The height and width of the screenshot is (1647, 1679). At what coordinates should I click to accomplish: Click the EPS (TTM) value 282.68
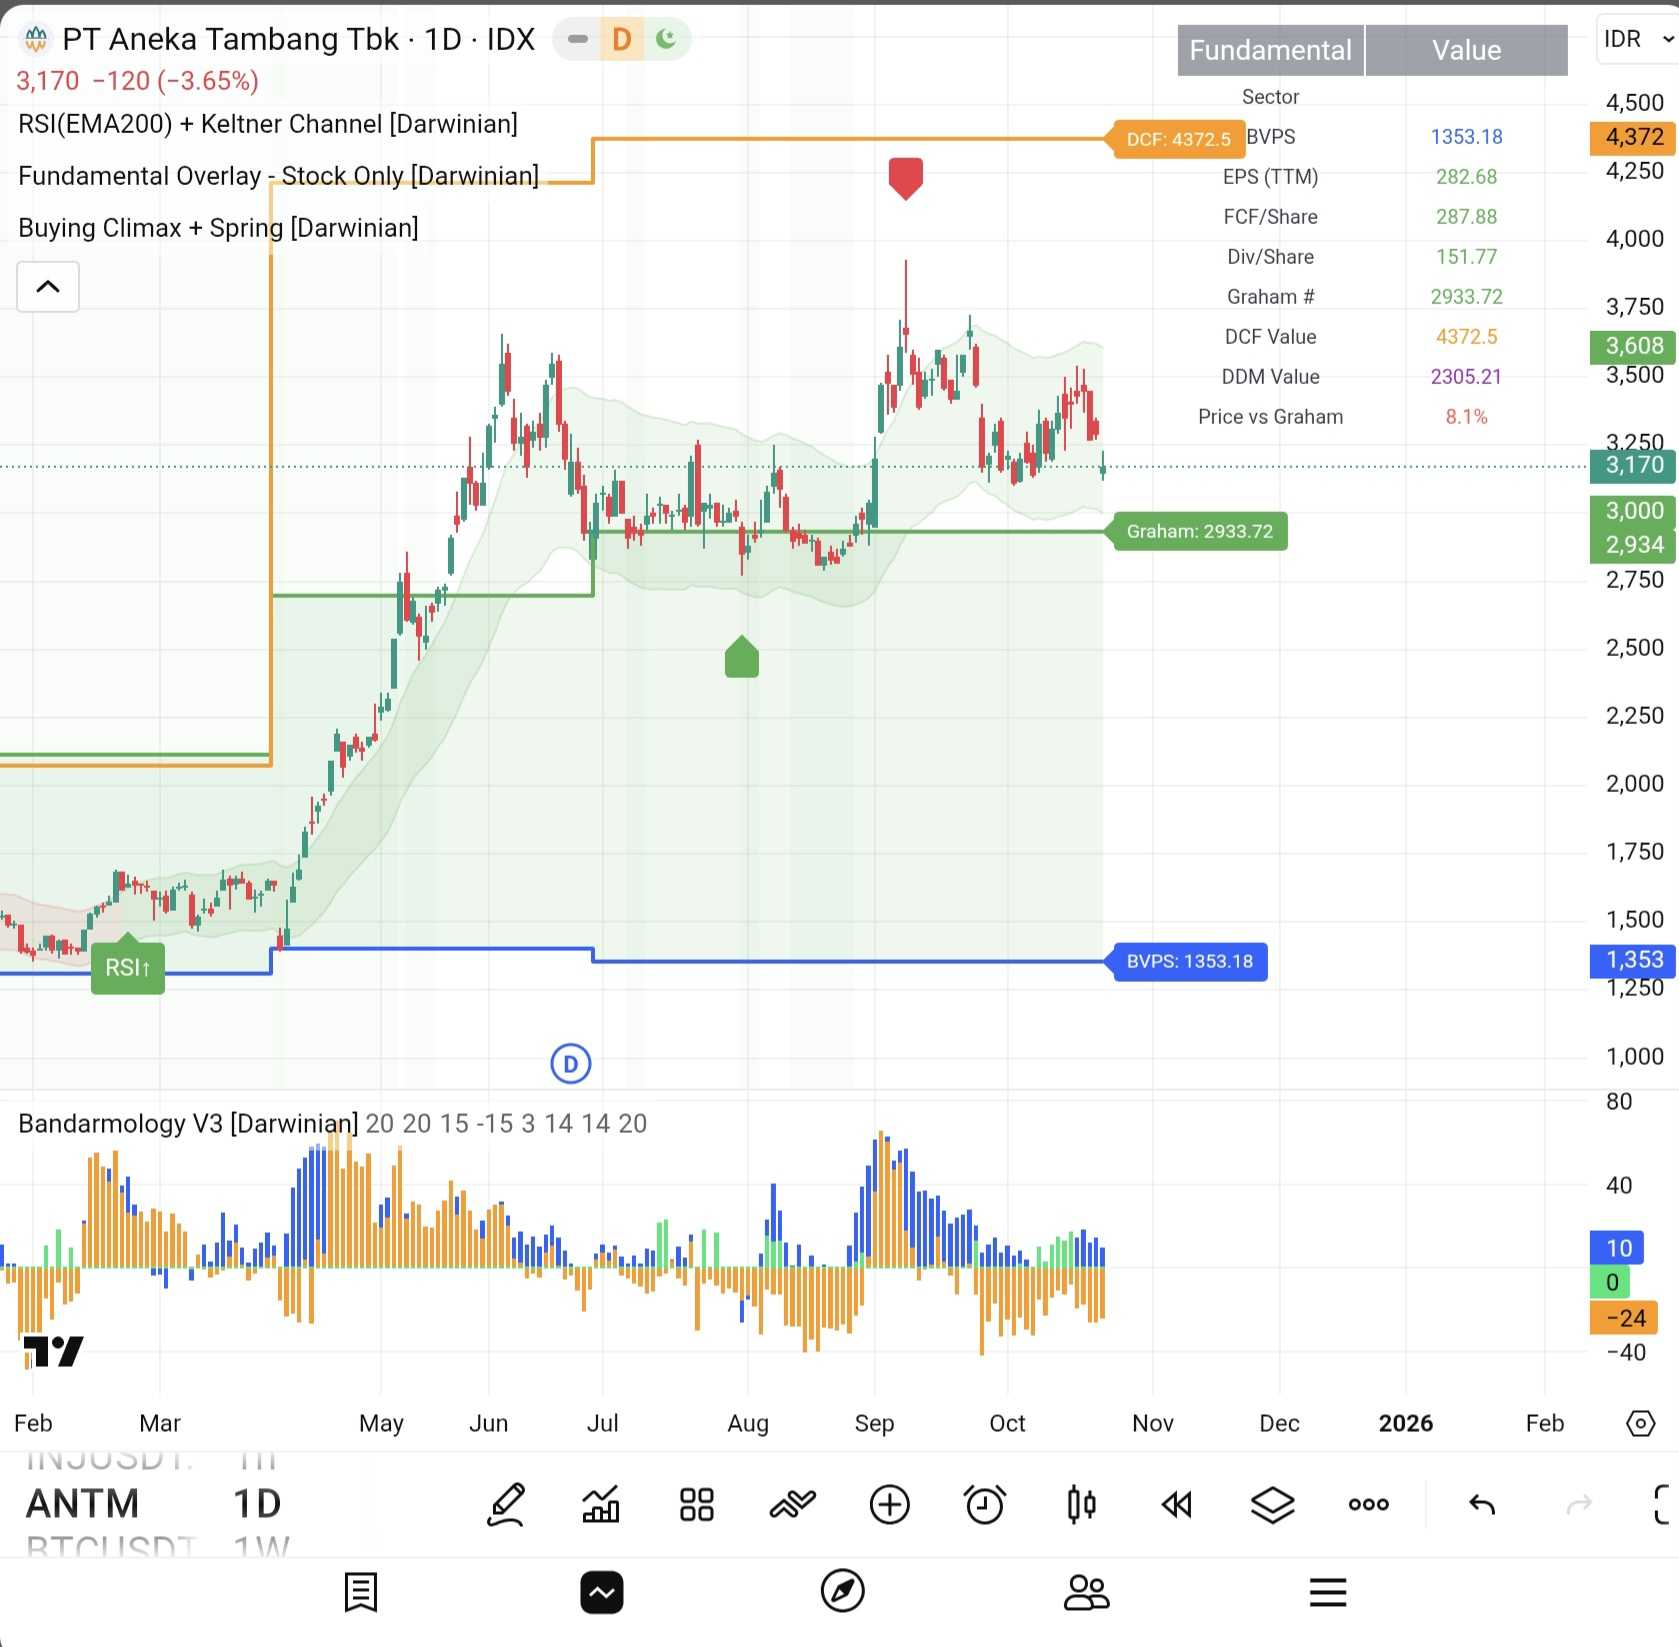[x=1466, y=177]
